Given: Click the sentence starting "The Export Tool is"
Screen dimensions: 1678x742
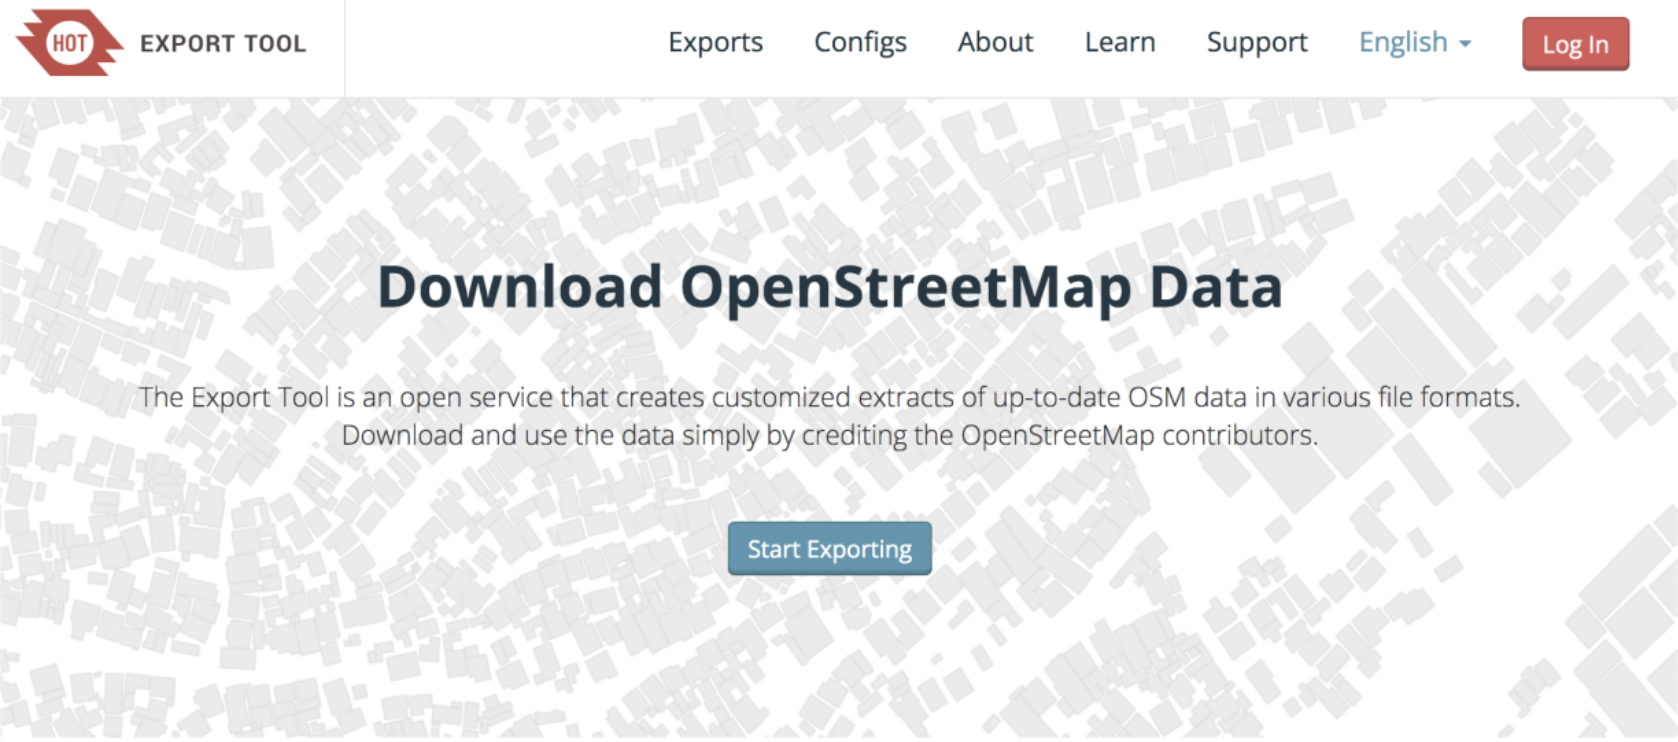Looking at the screenshot, I should coord(830,397).
